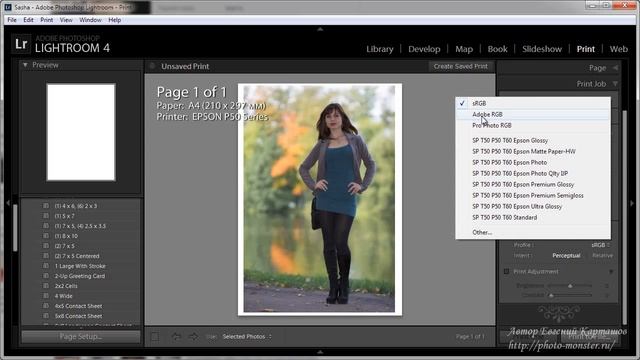Image resolution: width=640 pixels, height=360 pixels.
Task: Collapse top panel with arrow above module picker
Action: tap(320, 29)
